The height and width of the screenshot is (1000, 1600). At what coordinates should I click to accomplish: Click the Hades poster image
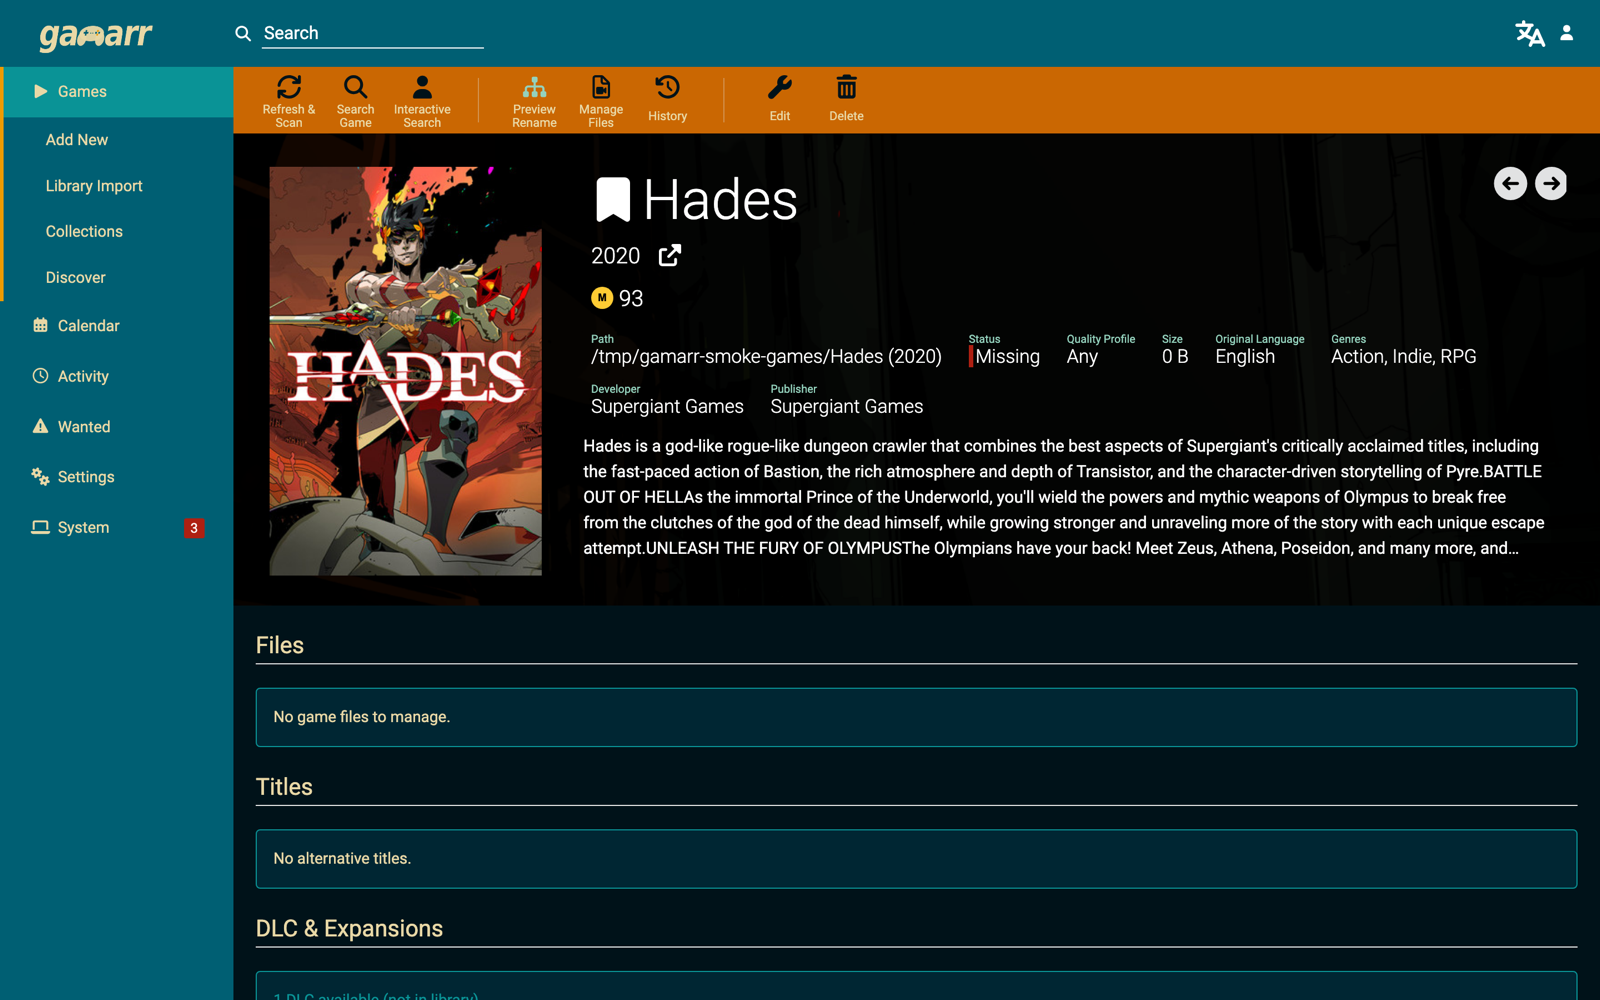pos(405,371)
